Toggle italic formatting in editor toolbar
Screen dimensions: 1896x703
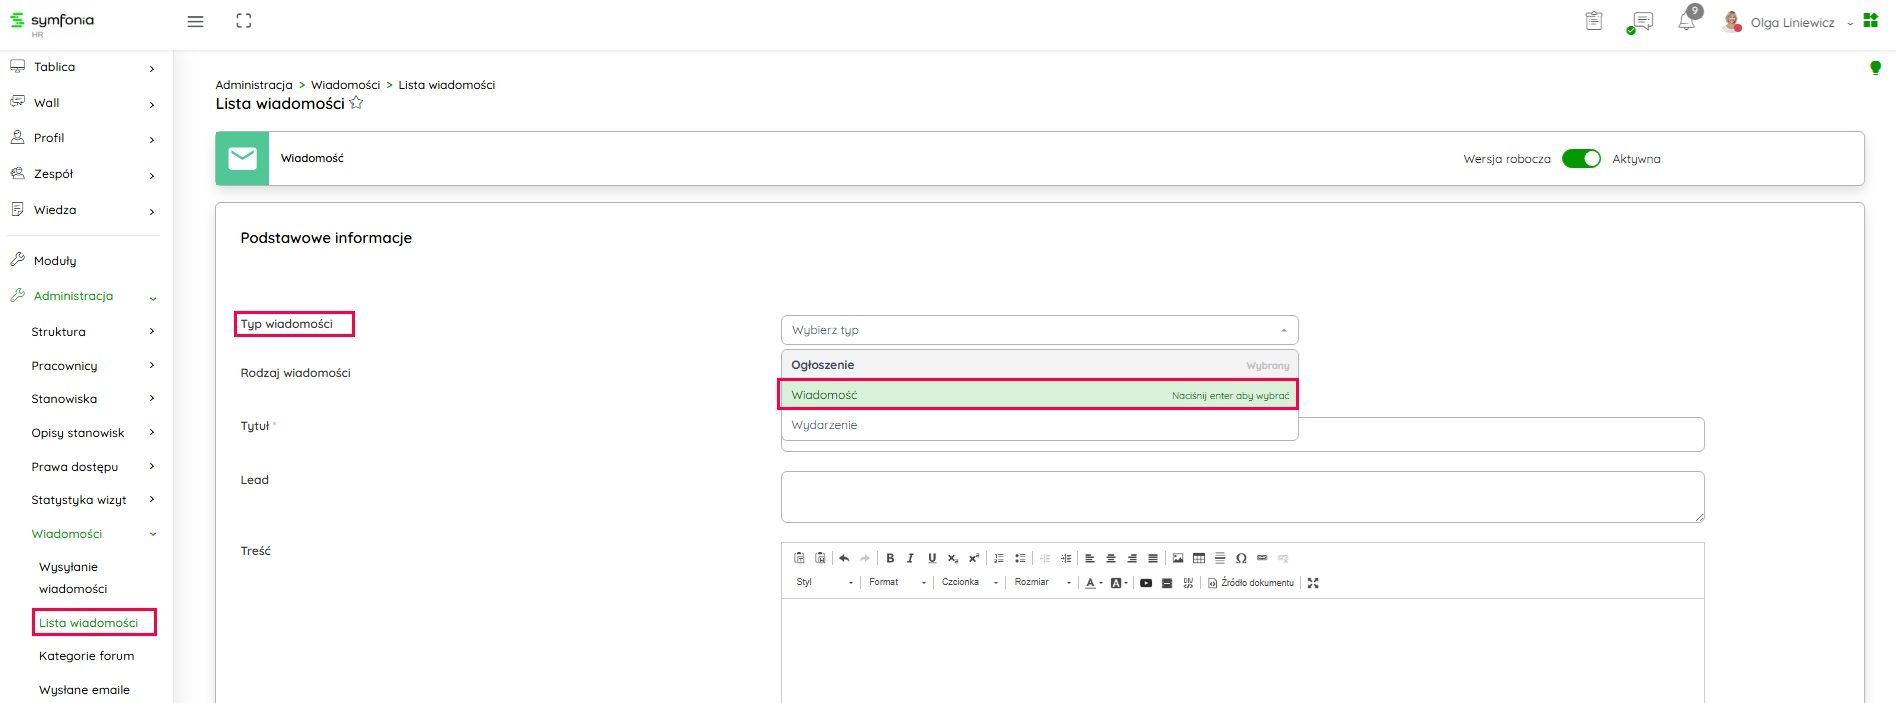[x=910, y=558]
